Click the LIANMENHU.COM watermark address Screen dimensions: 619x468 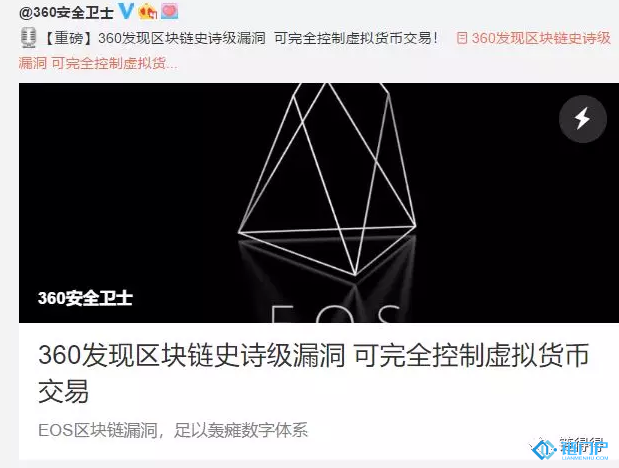click(x=585, y=458)
